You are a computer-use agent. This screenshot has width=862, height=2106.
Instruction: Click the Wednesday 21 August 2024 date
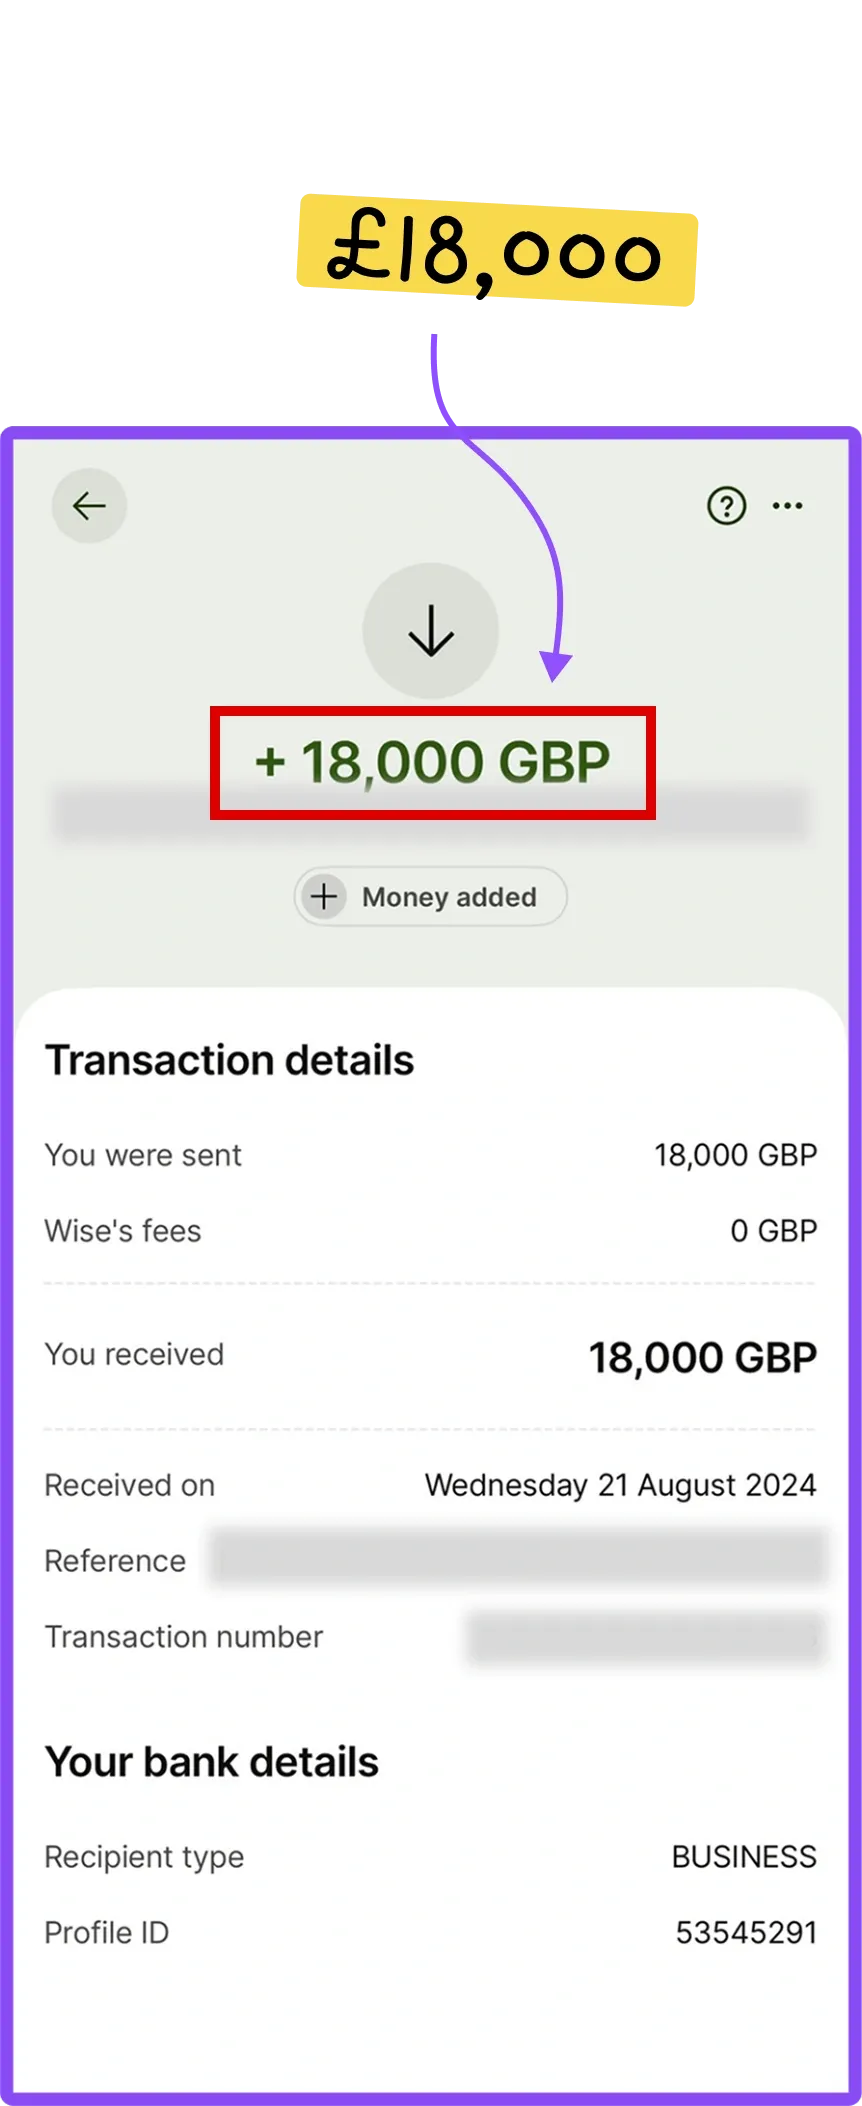click(x=620, y=1485)
